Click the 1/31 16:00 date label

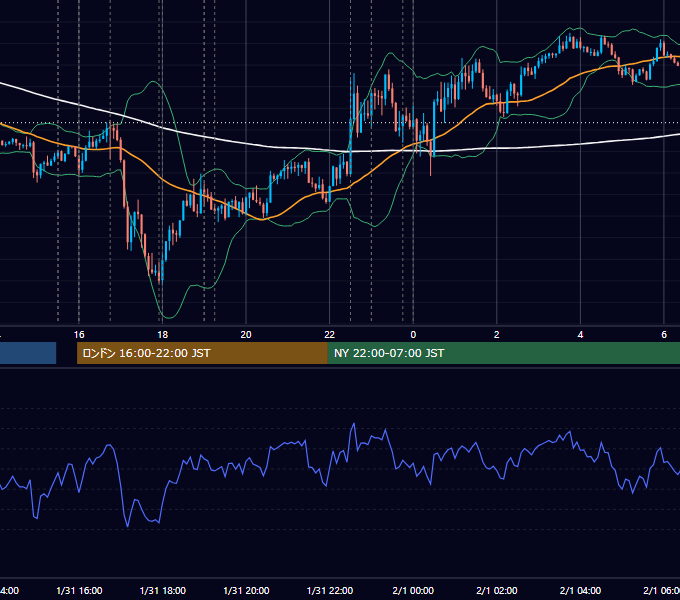pos(79,591)
